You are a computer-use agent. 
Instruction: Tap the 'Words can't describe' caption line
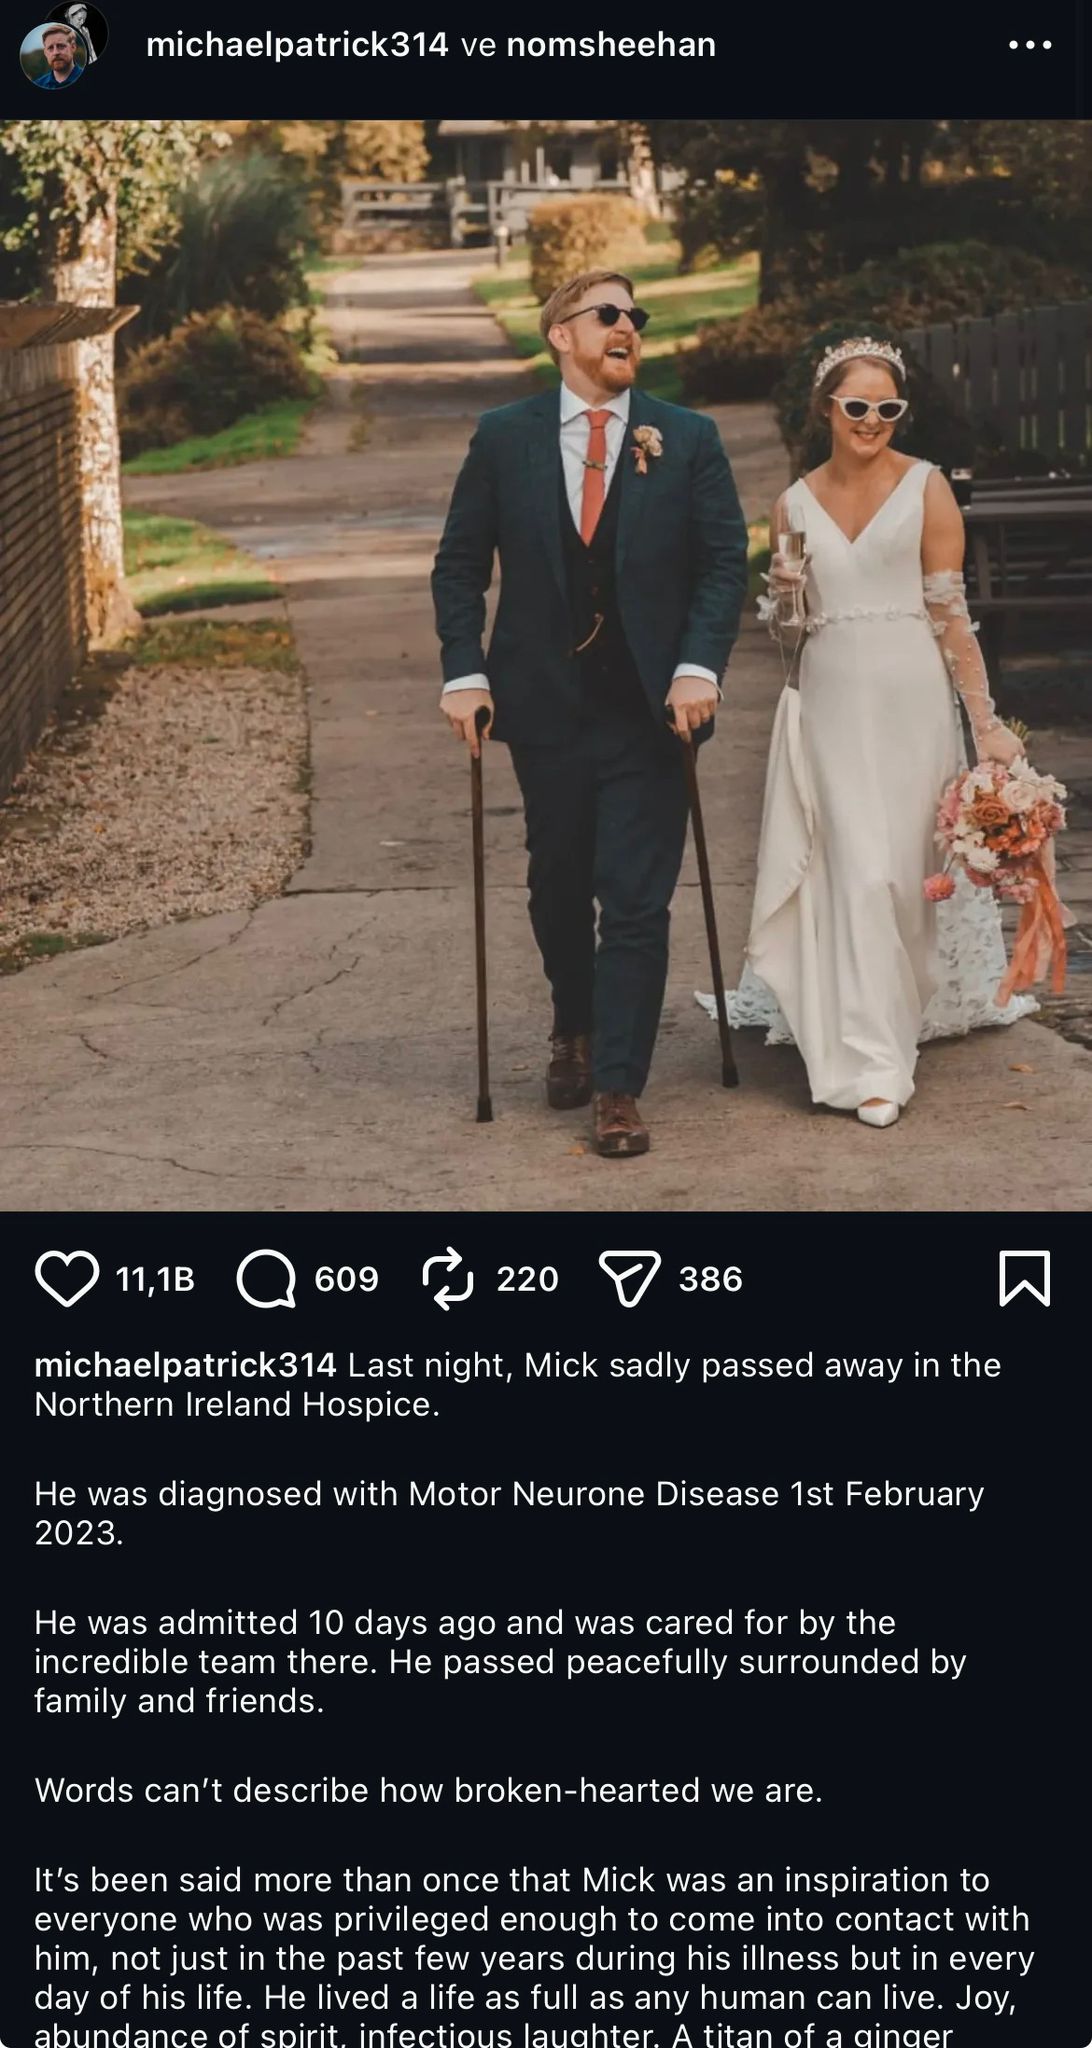428,1790
